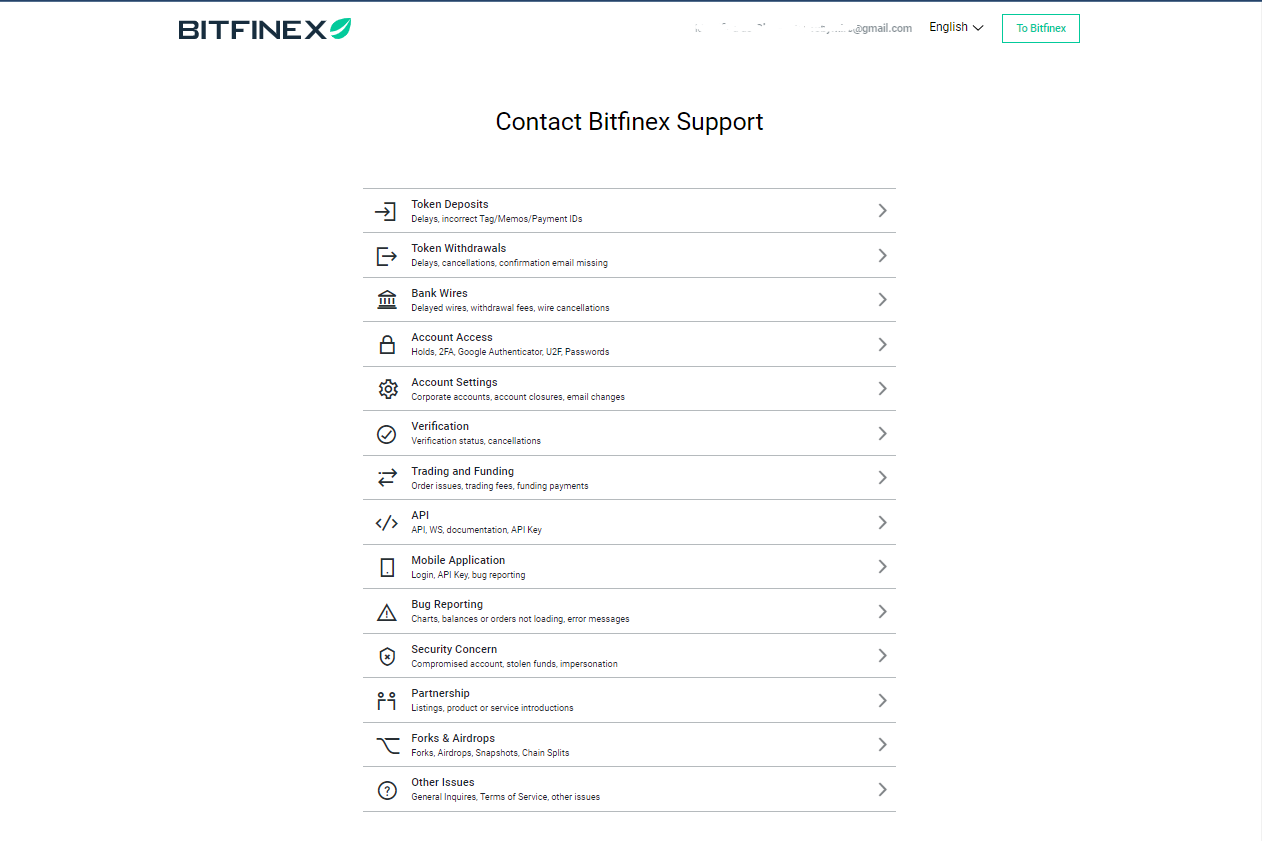Expand Account Settings via its chevron
This screenshot has height=841, width=1262.
click(882, 389)
